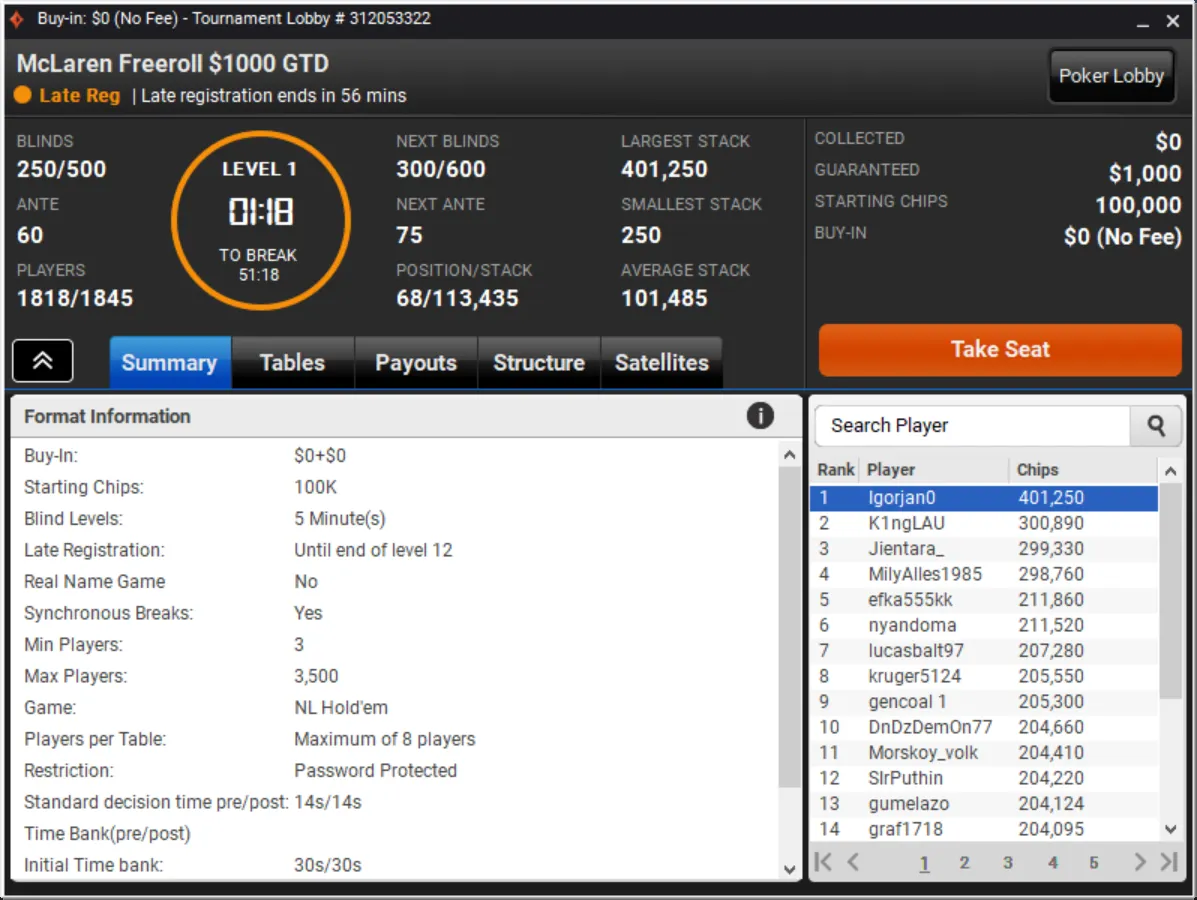Image resolution: width=1197 pixels, height=900 pixels.
Task: Go to previous page of player list
Action: coord(853,862)
